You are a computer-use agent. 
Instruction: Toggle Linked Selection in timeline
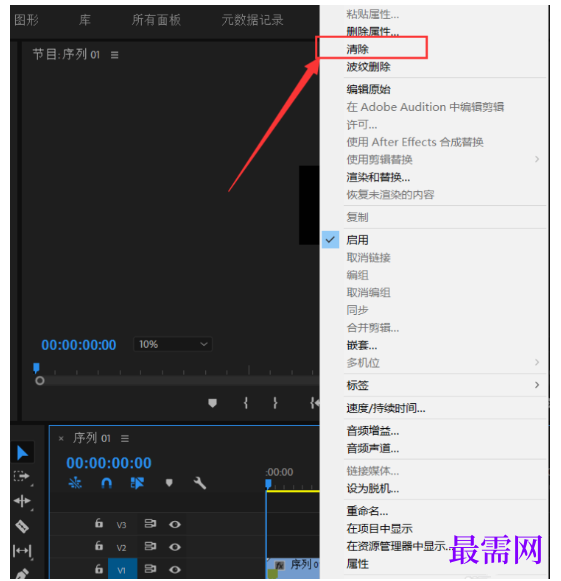point(137,483)
